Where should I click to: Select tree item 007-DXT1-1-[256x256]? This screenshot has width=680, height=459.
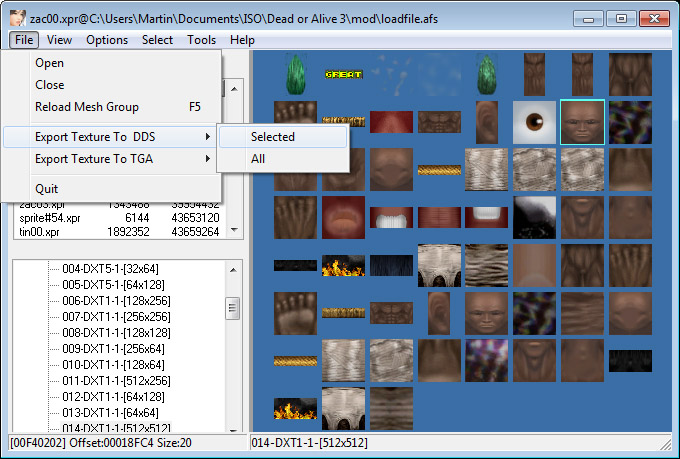(117, 317)
